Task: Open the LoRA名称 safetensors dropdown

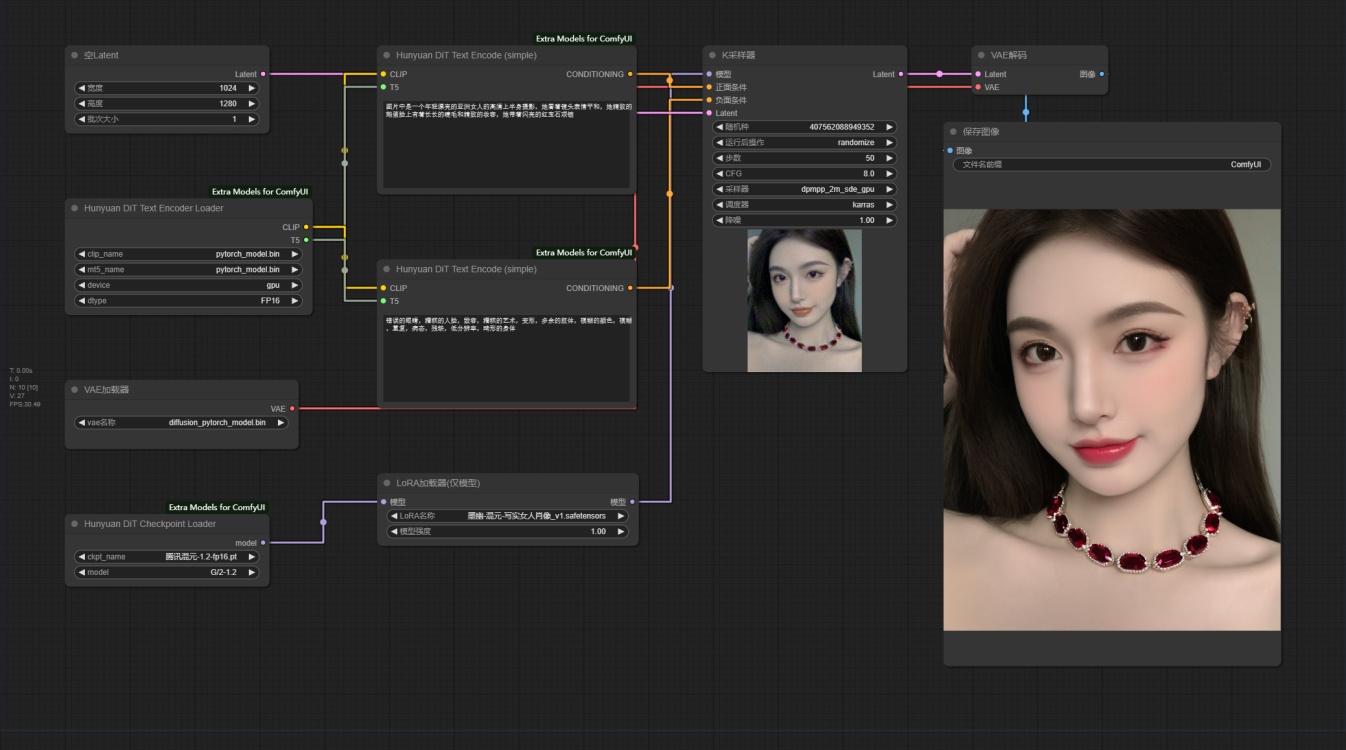Action: click(x=507, y=516)
